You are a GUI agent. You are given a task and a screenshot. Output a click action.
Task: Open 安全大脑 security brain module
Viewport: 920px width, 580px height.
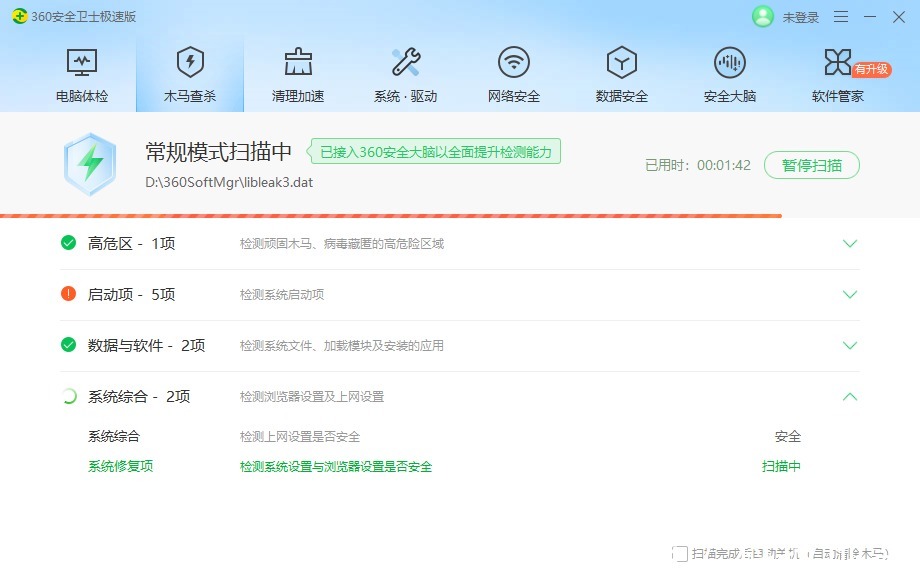(x=729, y=75)
